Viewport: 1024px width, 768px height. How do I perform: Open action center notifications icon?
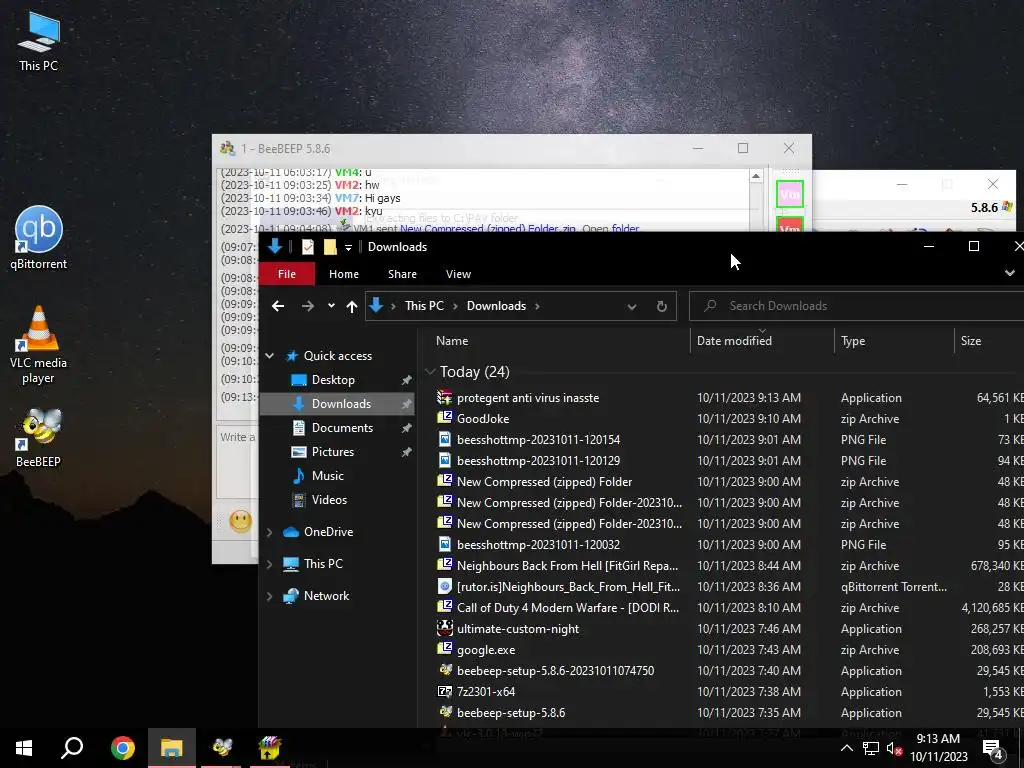[x=992, y=749]
